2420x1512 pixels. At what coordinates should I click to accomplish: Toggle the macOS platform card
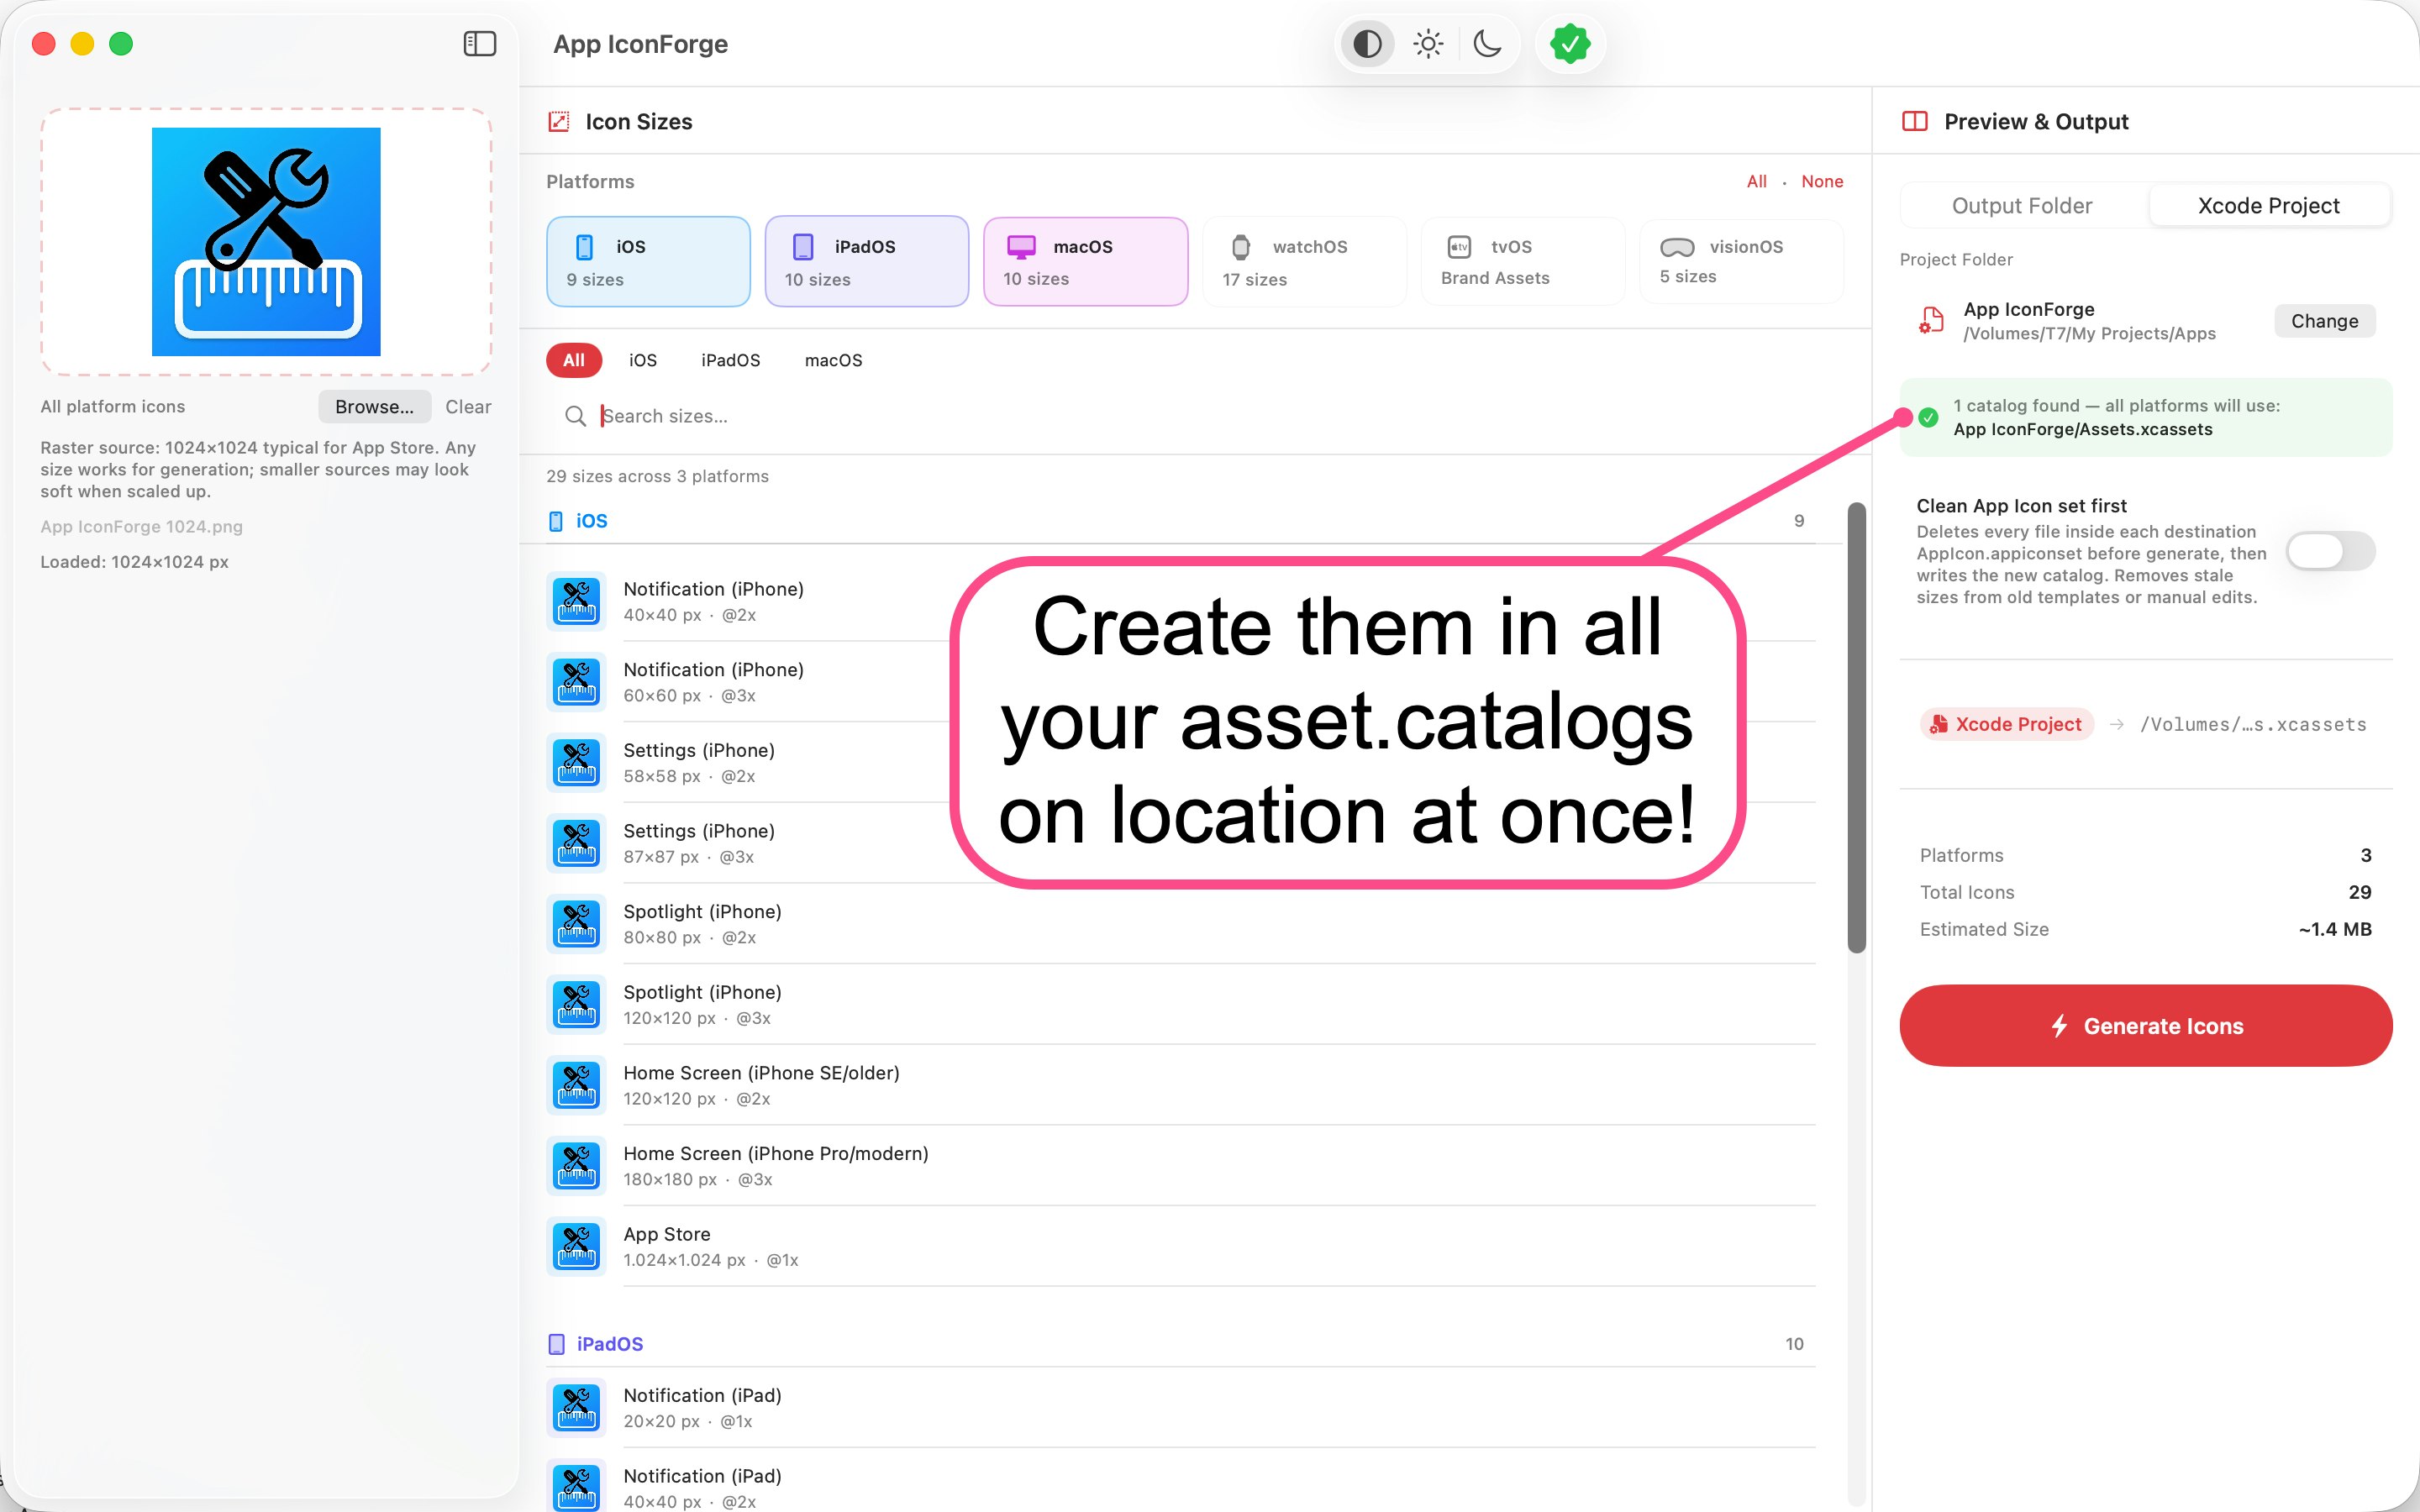click(1086, 262)
